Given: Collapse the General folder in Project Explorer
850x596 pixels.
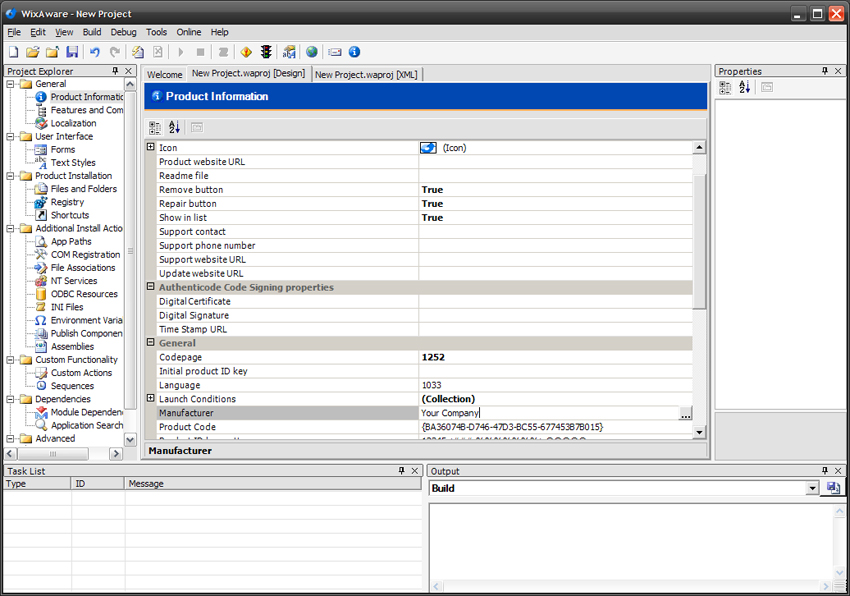Looking at the screenshot, I should [x=10, y=84].
